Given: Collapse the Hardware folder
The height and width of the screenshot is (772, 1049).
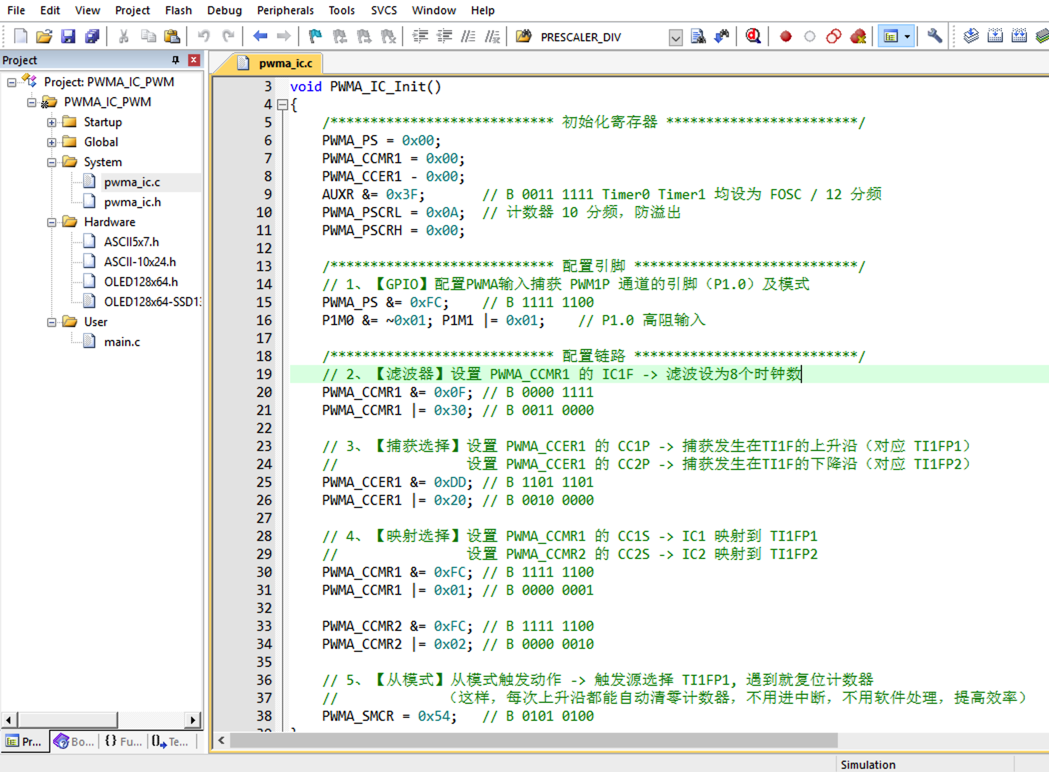Looking at the screenshot, I should (52, 222).
